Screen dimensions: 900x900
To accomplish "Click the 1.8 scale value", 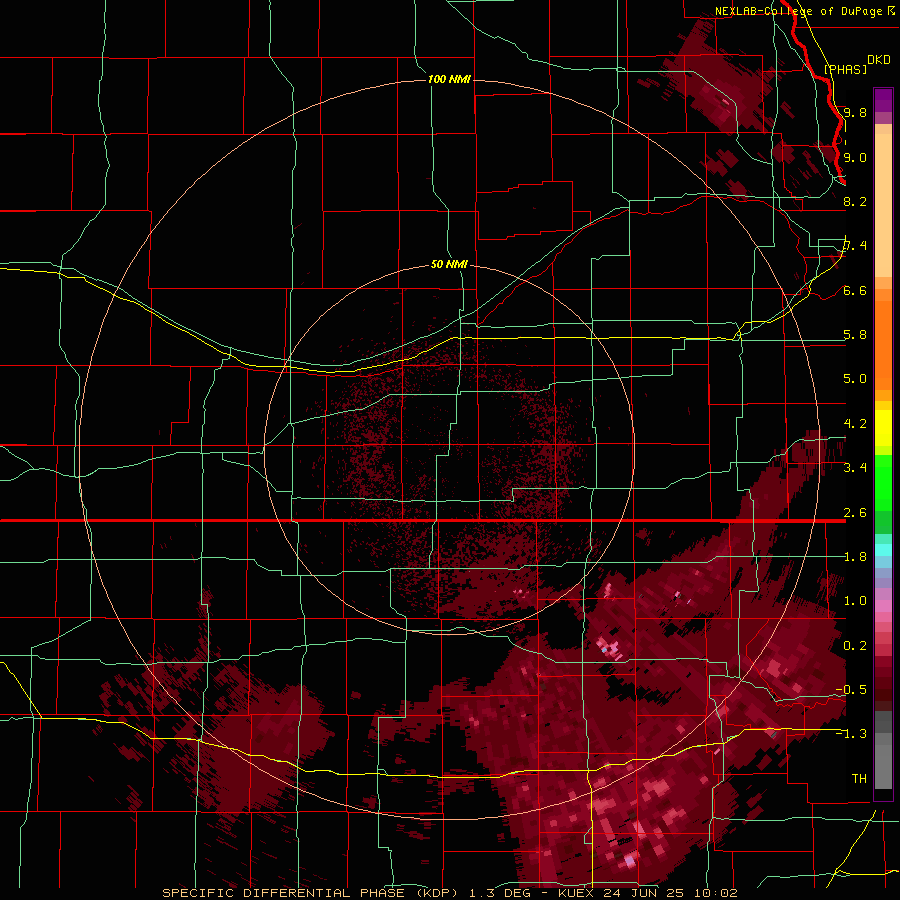I will point(855,557).
